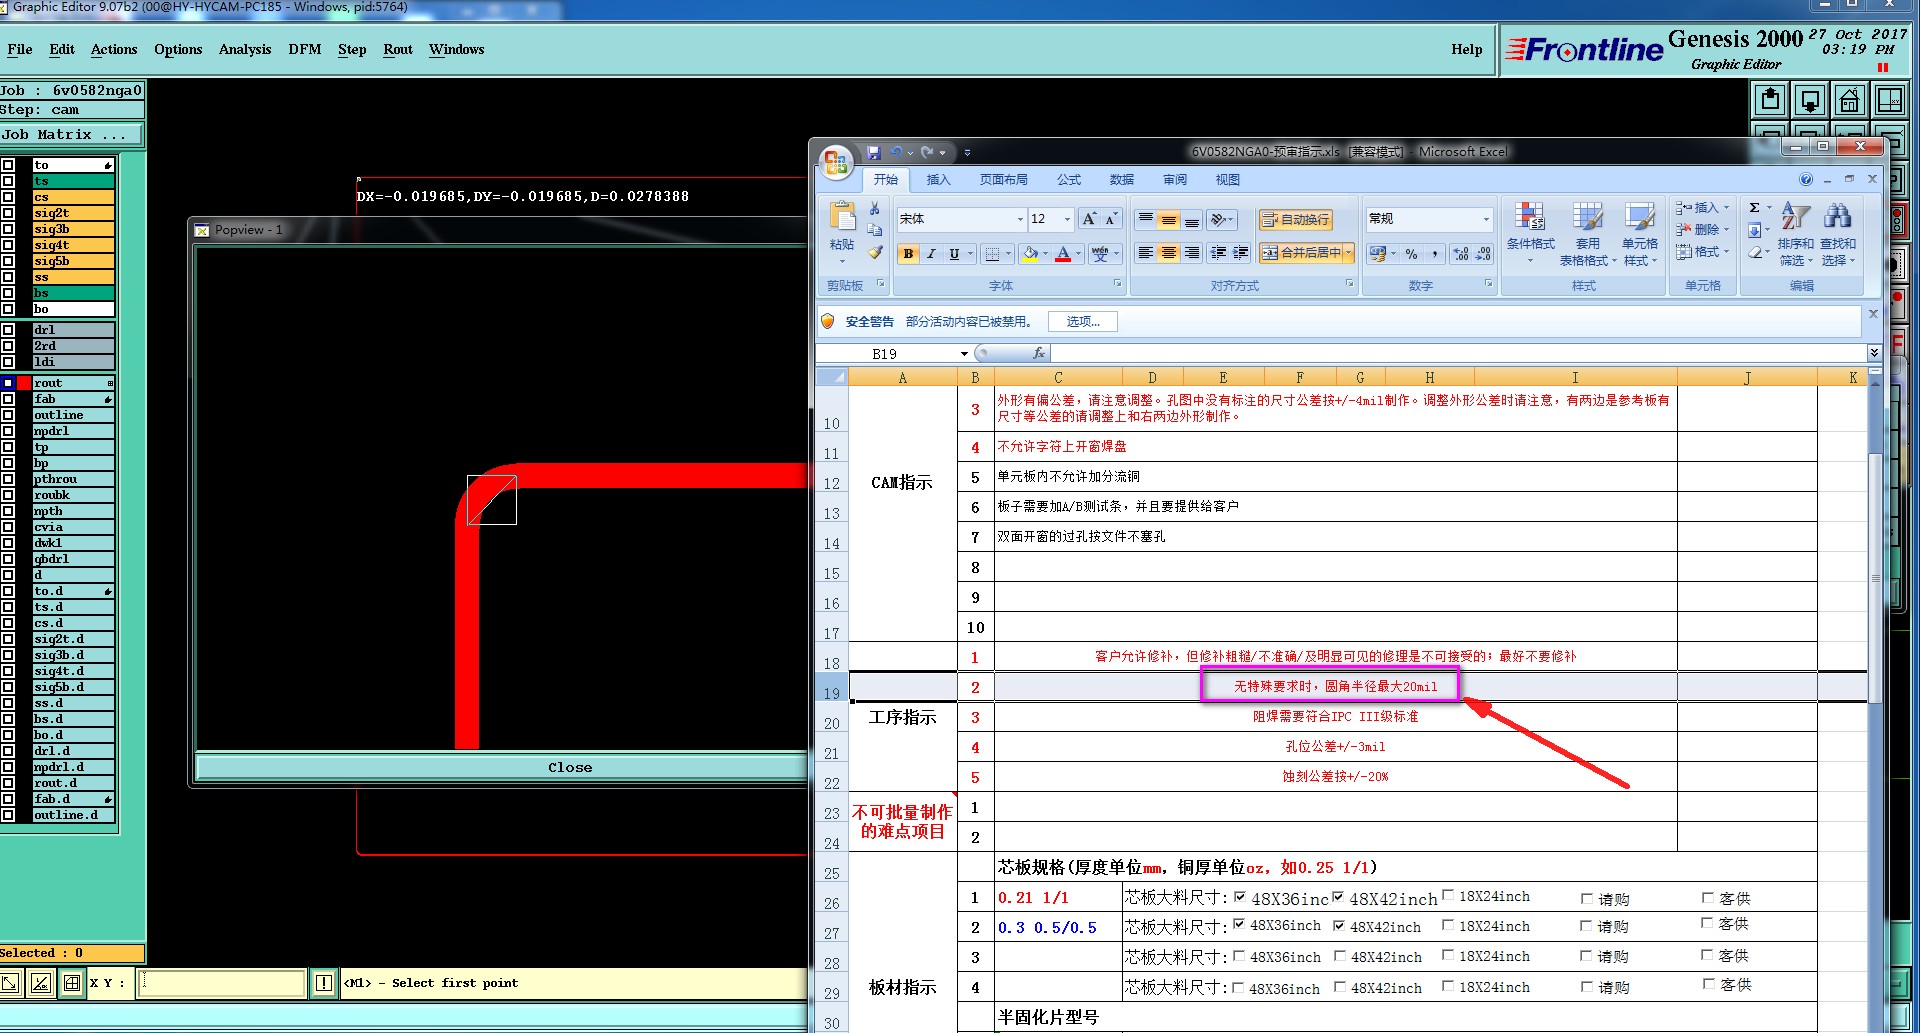This screenshot has height=1033, width=1920.
Task: Click the grid snap icon beside X Y
Action: 72,983
